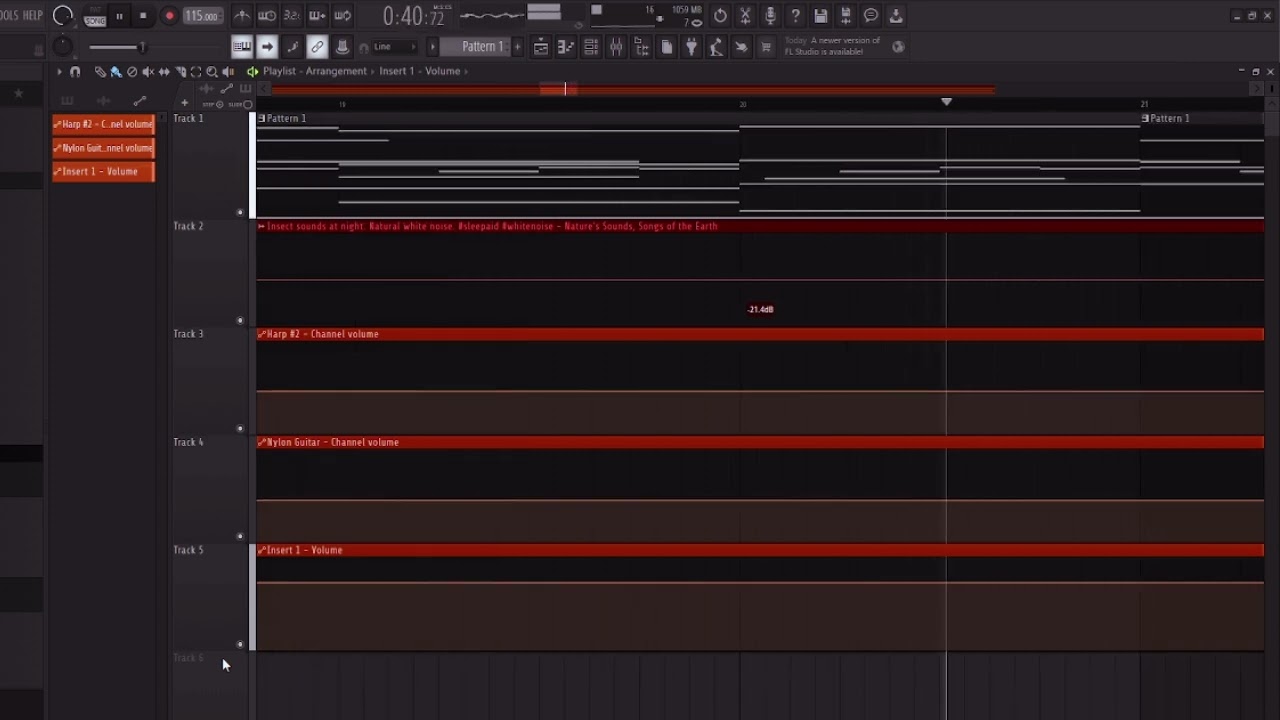Select Harp #2 volume clip in picker
The image size is (1280, 720).
[103, 124]
